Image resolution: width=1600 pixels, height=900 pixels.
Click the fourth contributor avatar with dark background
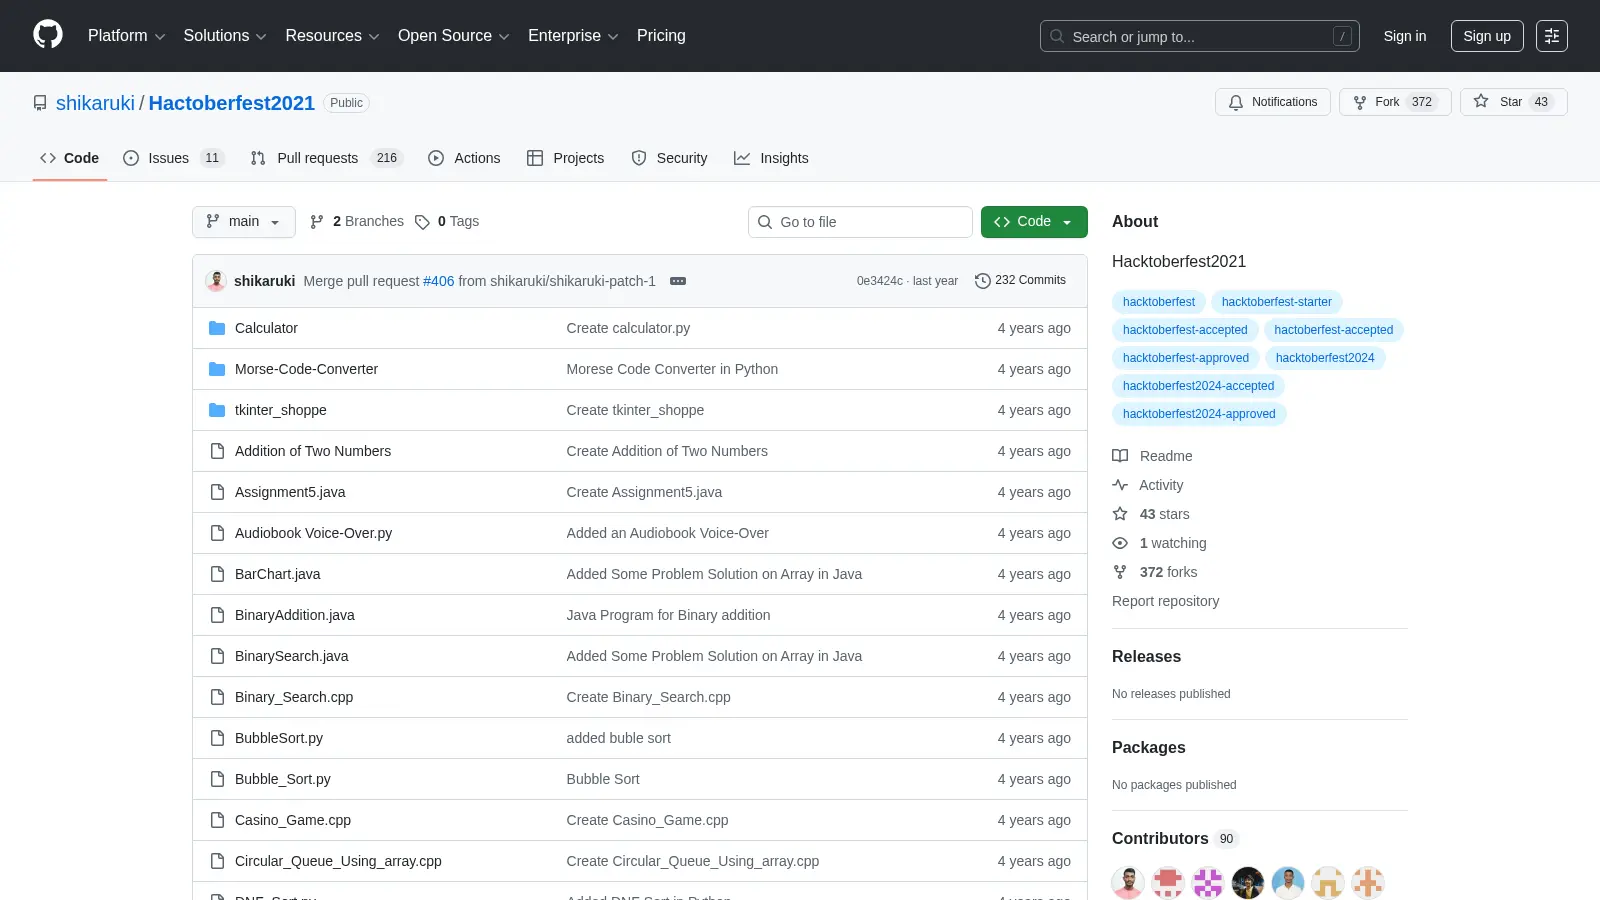point(1248,883)
